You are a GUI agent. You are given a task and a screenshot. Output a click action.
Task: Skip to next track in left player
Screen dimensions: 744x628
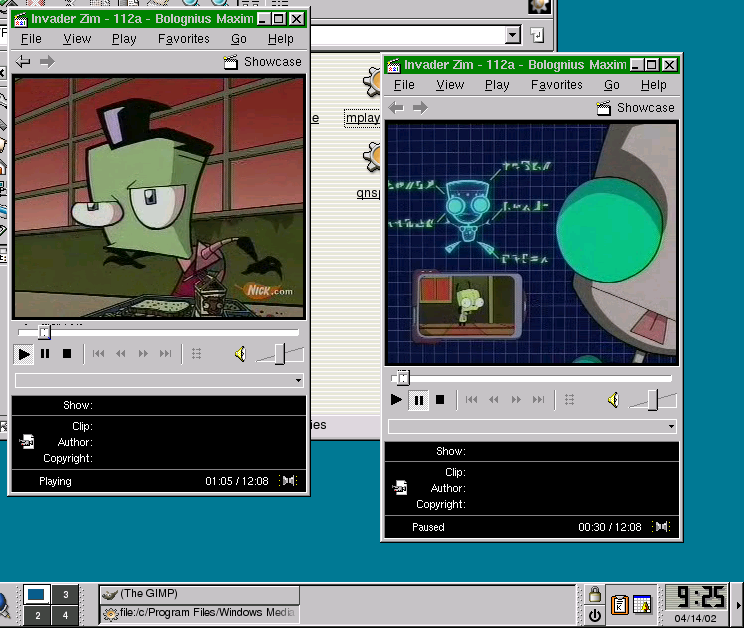point(165,354)
